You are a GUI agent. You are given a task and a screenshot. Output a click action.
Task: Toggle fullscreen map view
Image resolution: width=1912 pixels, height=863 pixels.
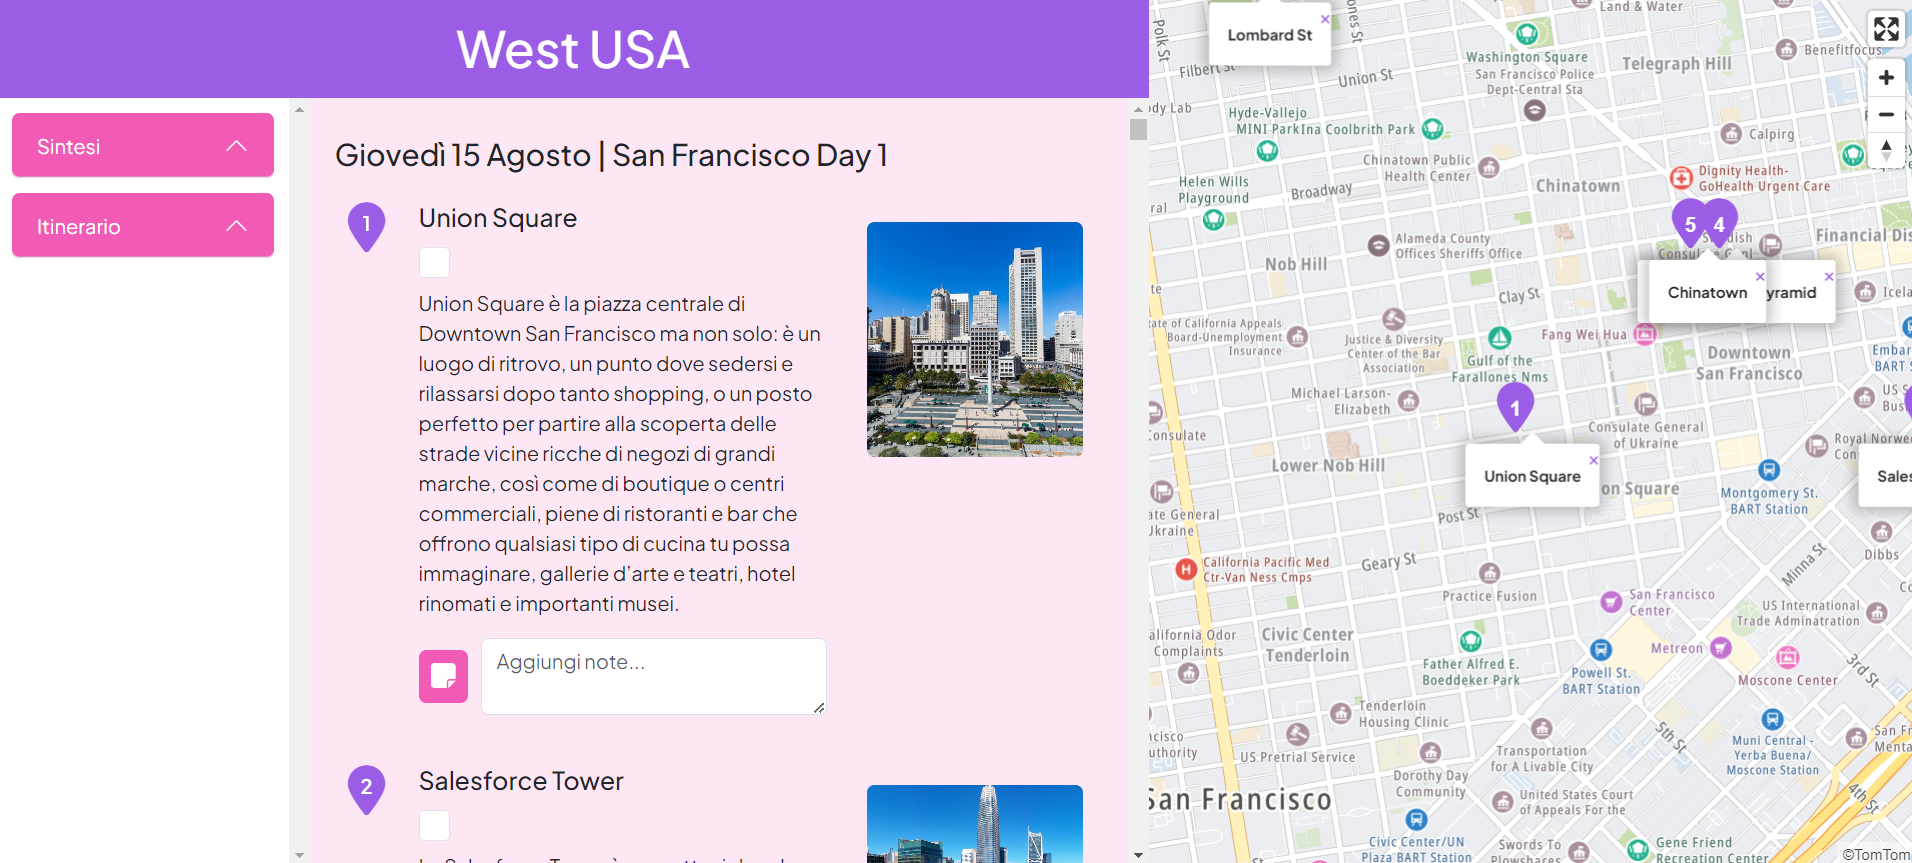[1886, 29]
